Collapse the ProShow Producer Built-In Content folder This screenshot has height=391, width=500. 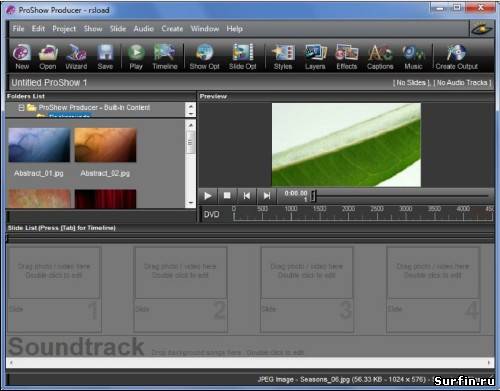pyautogui.click(x=21, y=108)
